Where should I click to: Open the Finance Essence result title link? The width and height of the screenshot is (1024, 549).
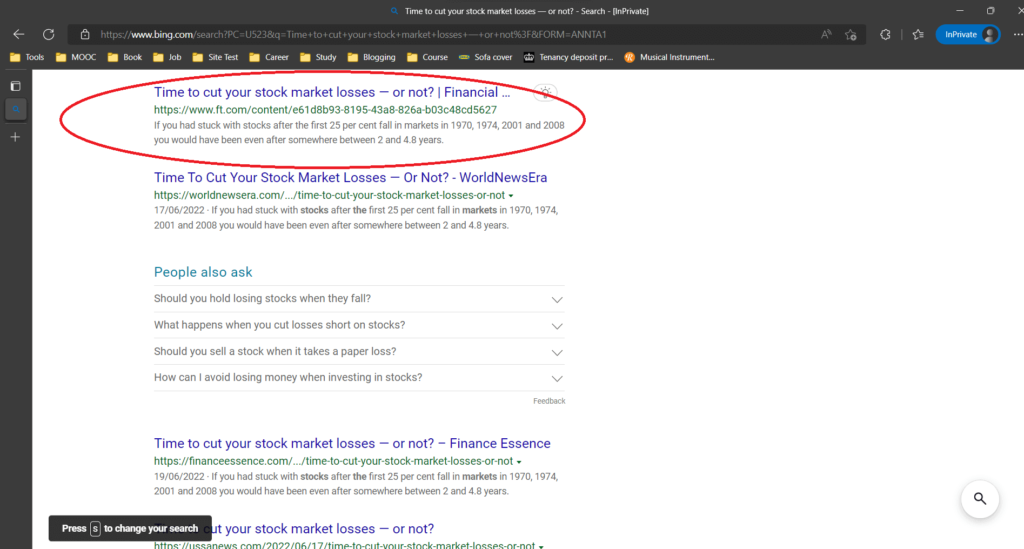click(x=352, y=443)
